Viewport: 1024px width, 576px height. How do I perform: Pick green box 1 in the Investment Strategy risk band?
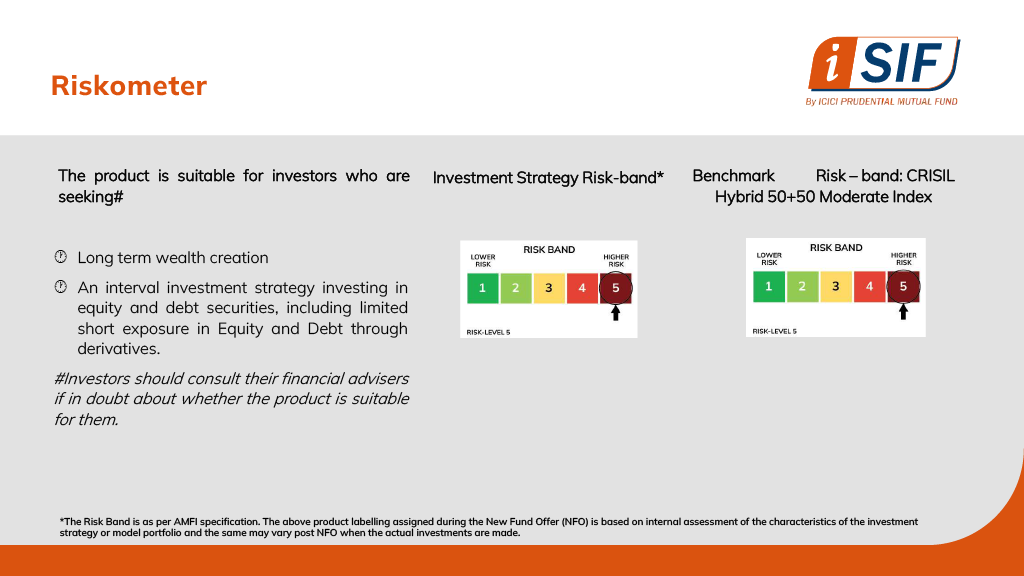pyautogui.click(x=482, y=289)
